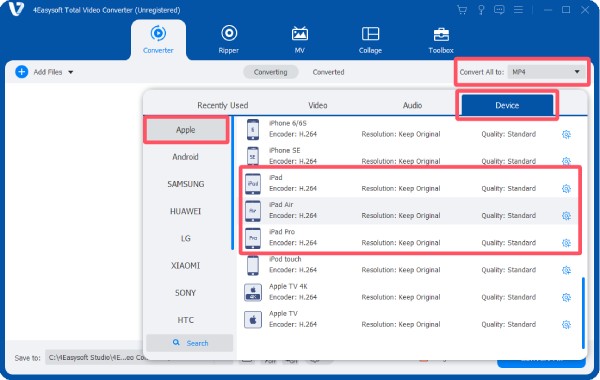Click the Search box under brand list
The image size is (600, 380).
190,343
